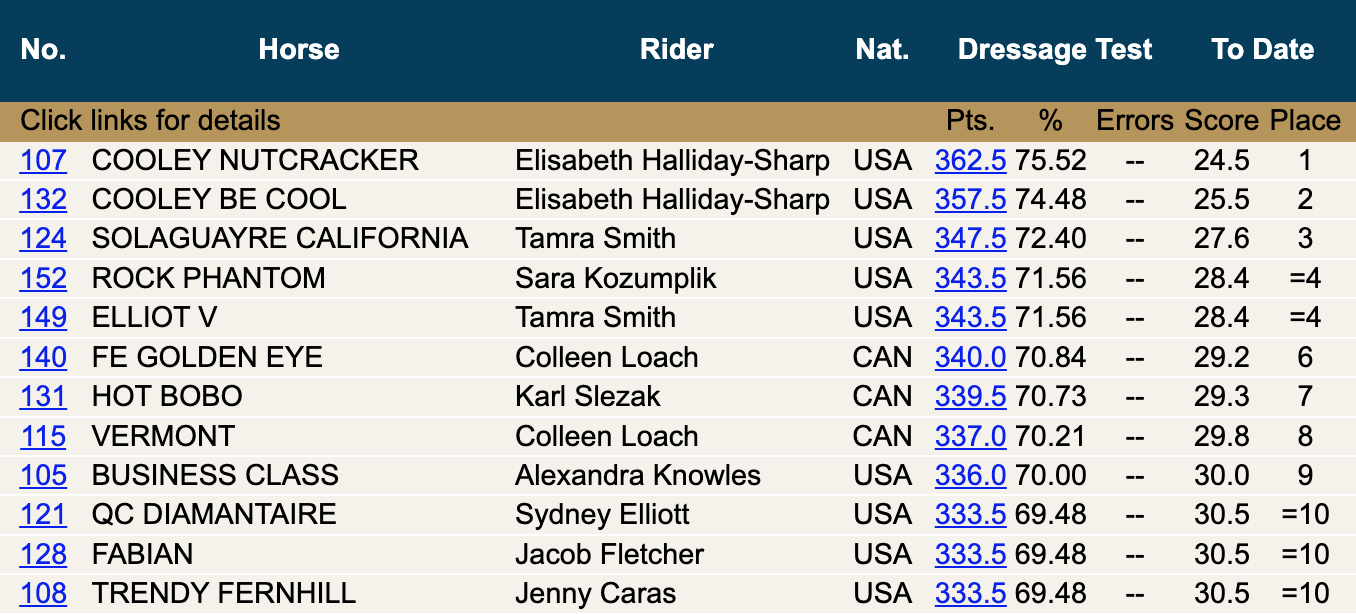Click entry number 128 for Fabian
The image size is (1356, 614).
(43, 554)
